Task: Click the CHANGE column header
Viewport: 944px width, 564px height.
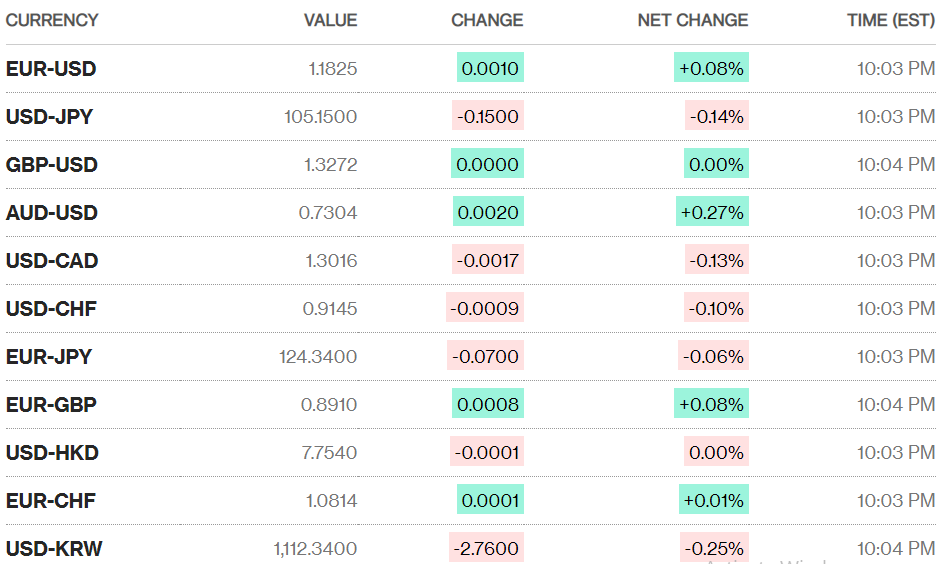Action: pos(487,20)
